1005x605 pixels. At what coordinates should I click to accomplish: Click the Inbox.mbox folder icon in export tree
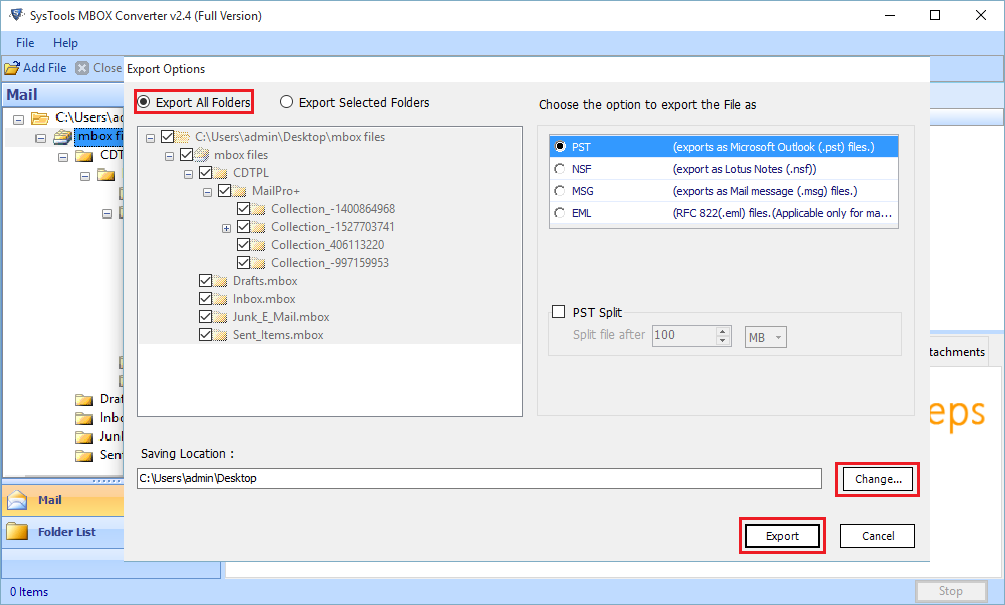pyautogui.click(x=220, y=299)
